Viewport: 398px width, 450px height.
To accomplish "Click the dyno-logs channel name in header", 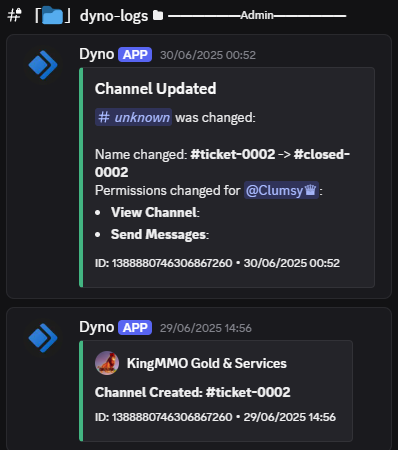I will click(x=114, y=16).
